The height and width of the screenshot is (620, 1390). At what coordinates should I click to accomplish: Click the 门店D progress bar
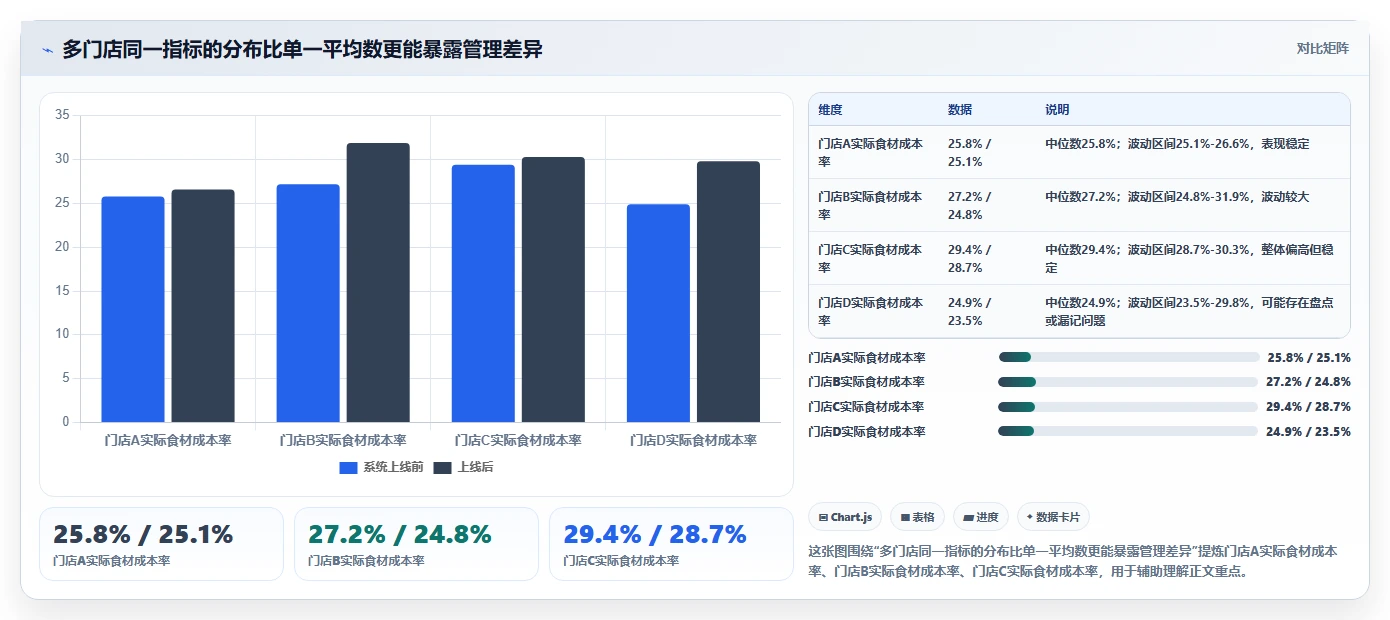tap(1128, 431)
